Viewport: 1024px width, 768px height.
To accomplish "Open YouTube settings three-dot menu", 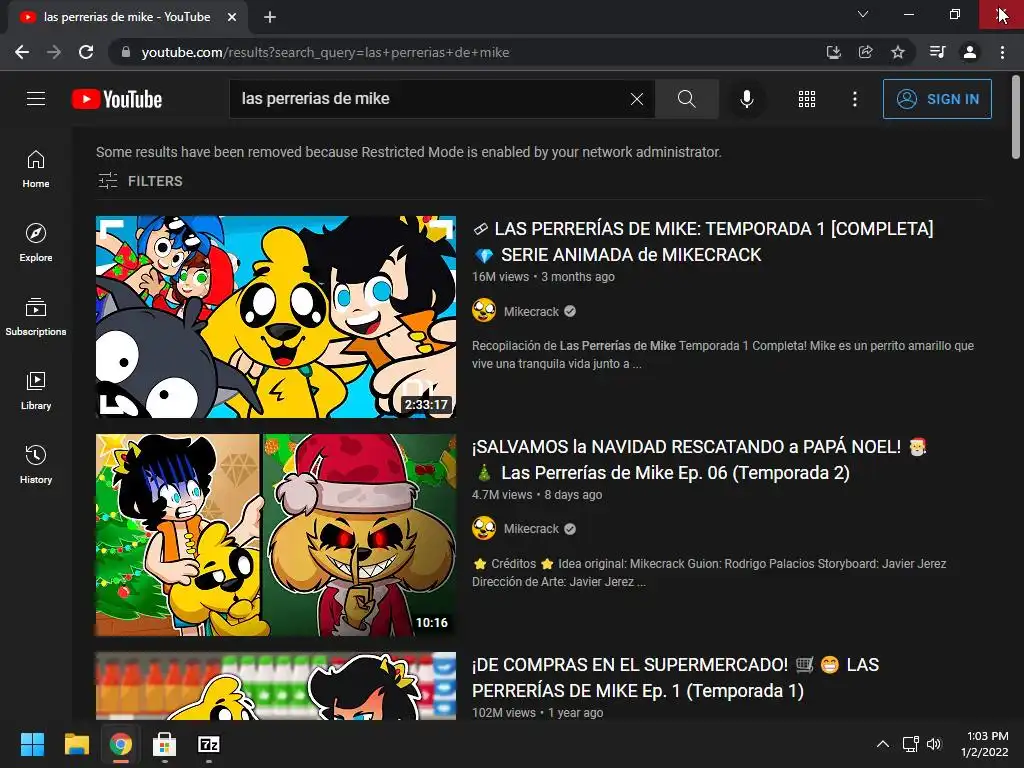I will [x=855, y=99].
